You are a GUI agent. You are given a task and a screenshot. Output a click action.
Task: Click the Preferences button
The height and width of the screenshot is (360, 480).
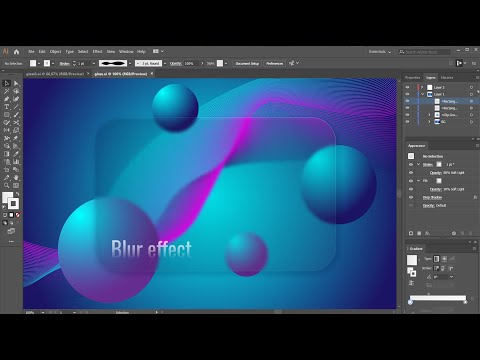point(275,63)
